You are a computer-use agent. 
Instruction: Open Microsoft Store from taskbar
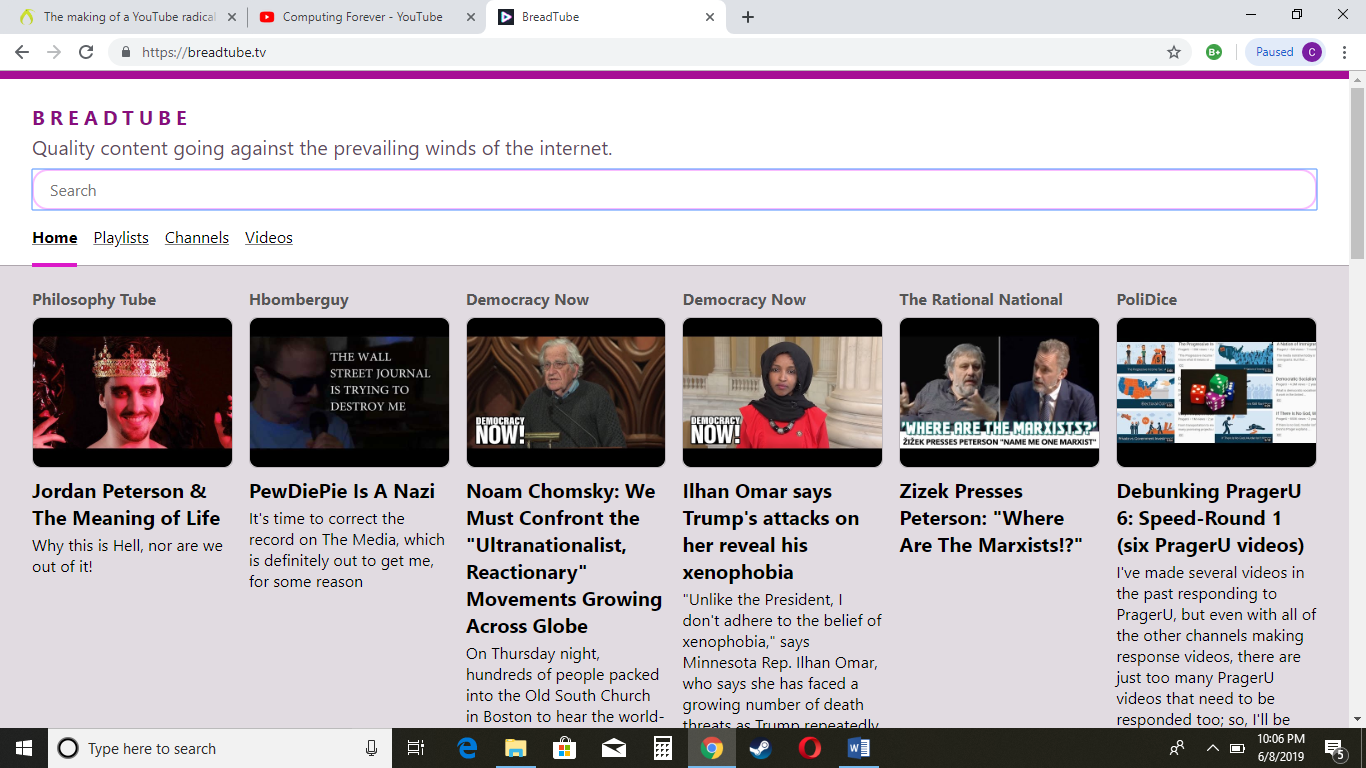[x=564, y=748]
